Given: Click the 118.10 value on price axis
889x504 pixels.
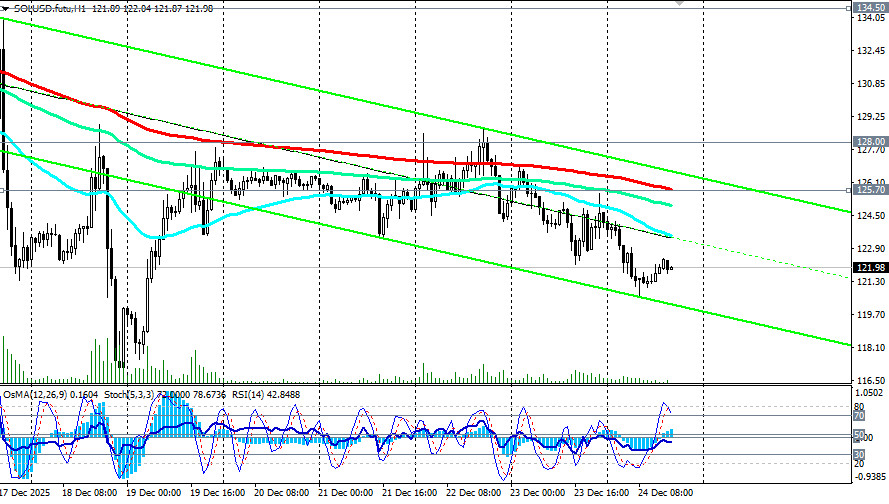Looking at the screenshot, I should pyautogui.click(x=867, y=348).
